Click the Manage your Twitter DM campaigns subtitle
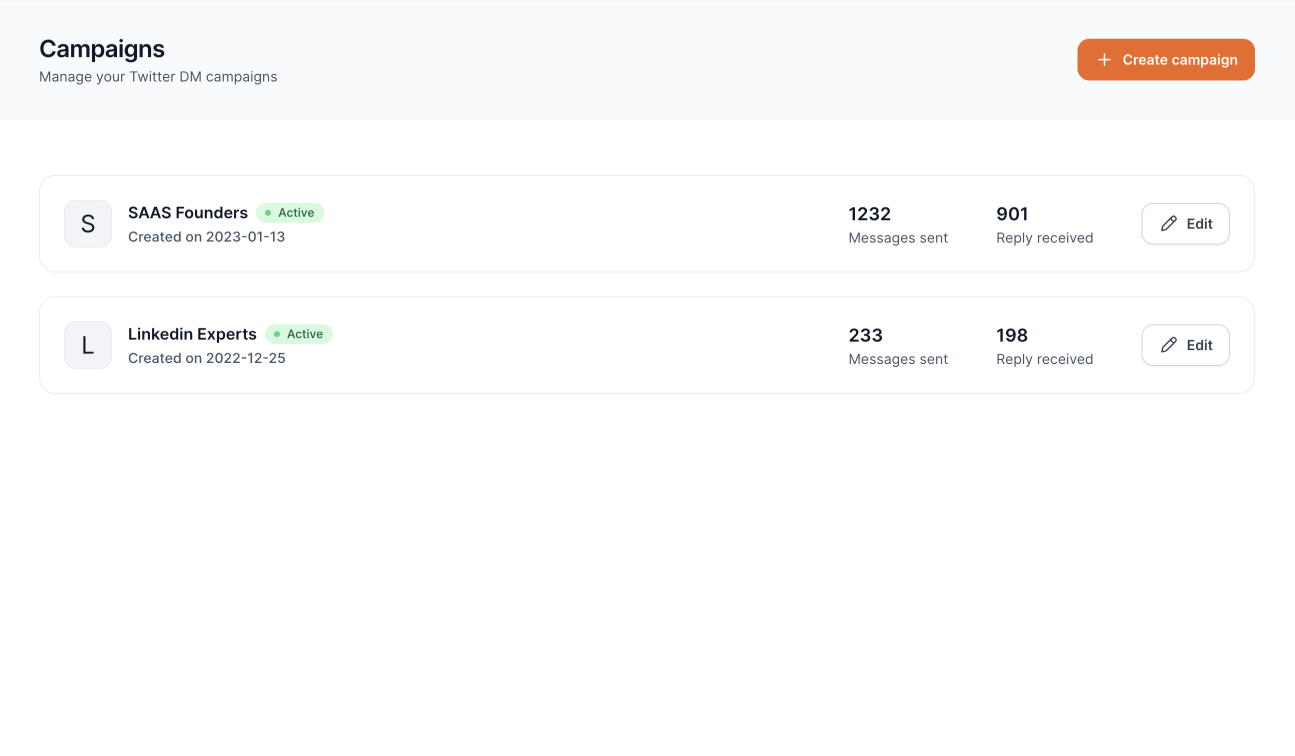This screenshot has height=756, width=1295. (158, 77)
